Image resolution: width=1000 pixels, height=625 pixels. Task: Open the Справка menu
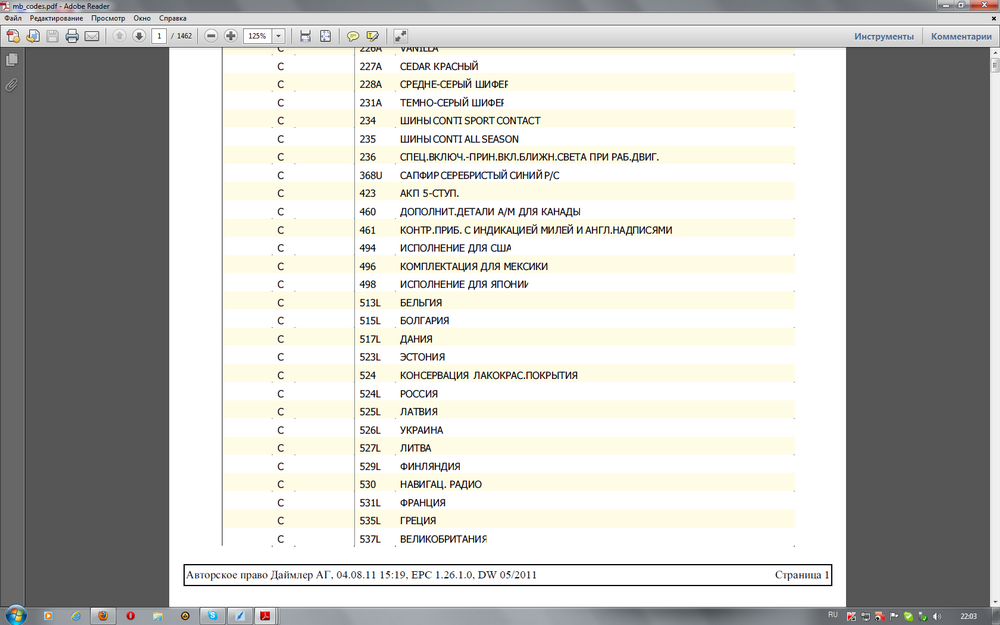point(173,18)
